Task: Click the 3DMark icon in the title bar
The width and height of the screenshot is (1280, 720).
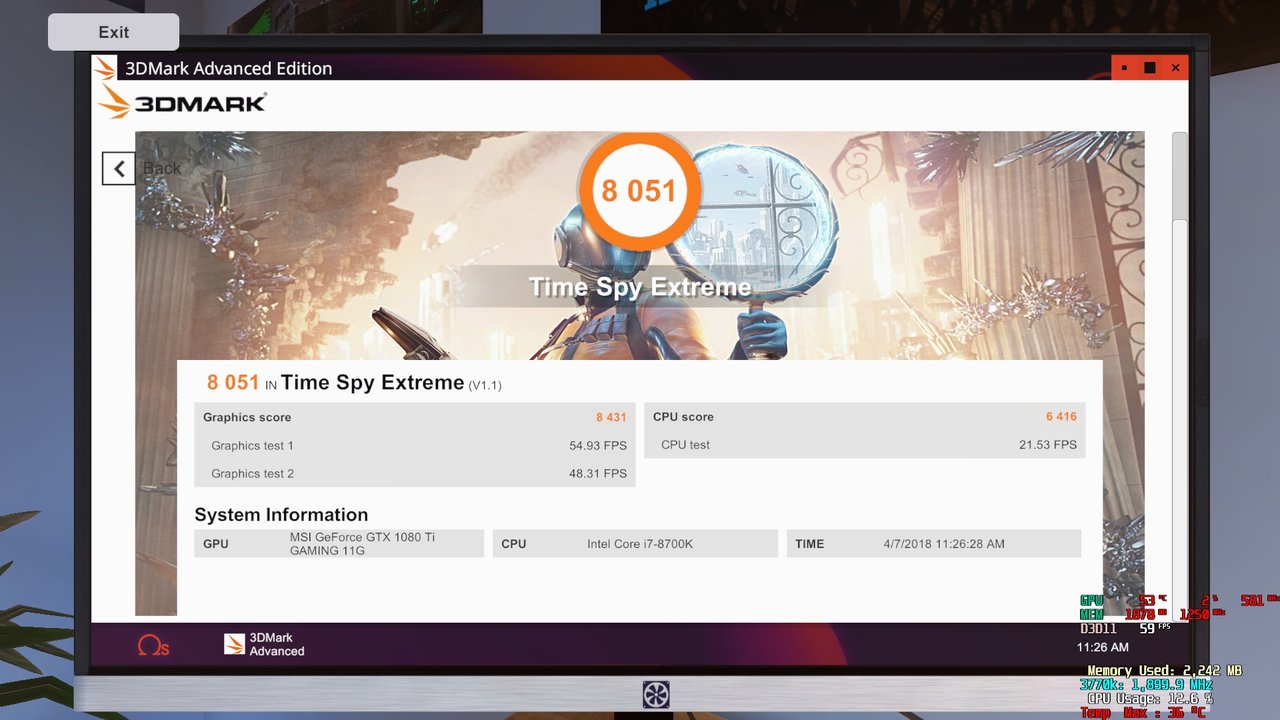Action: (105, 68)
